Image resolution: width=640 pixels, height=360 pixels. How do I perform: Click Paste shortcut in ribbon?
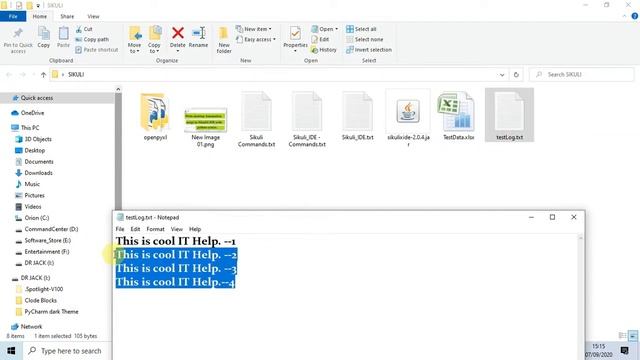(97, 49)
